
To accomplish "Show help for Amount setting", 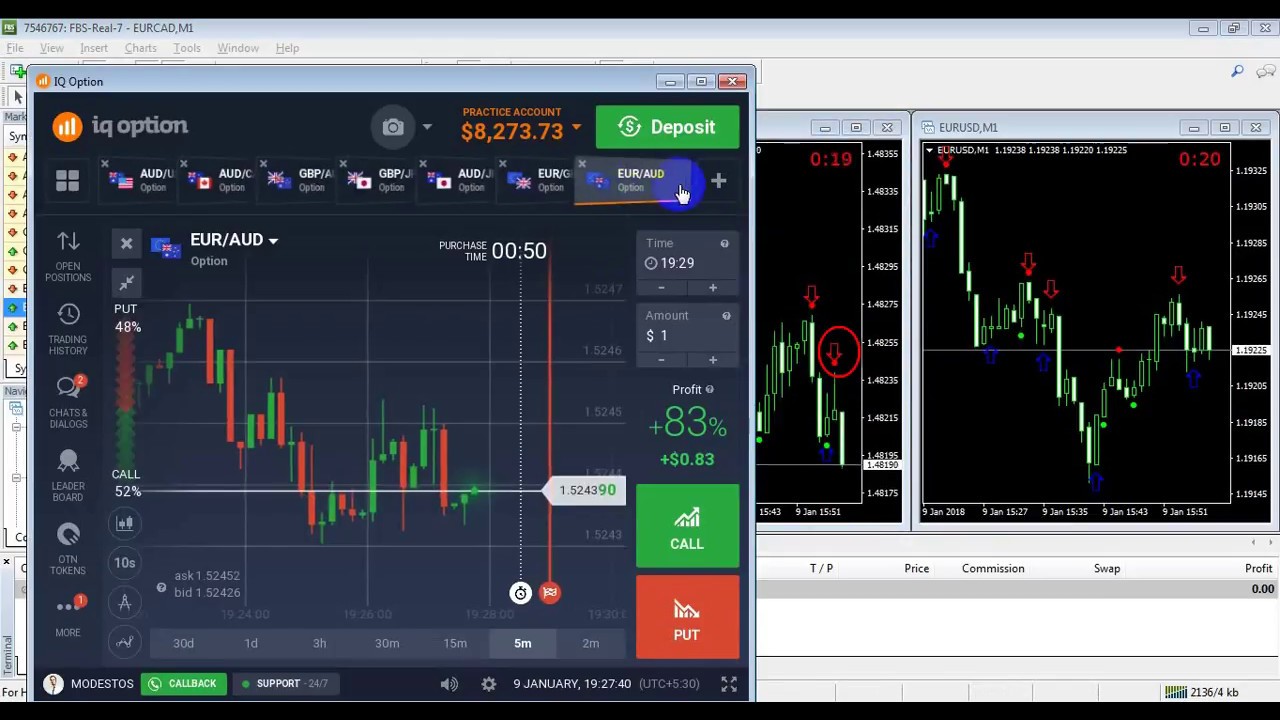I will [726, 316].
